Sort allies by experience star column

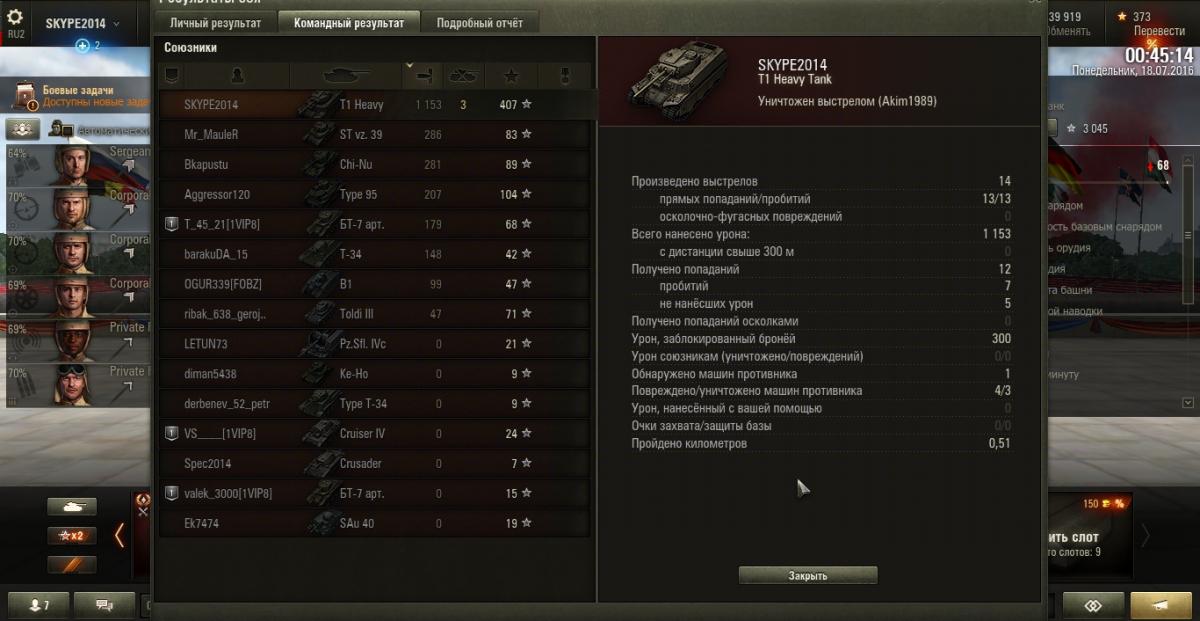(511, 75)
